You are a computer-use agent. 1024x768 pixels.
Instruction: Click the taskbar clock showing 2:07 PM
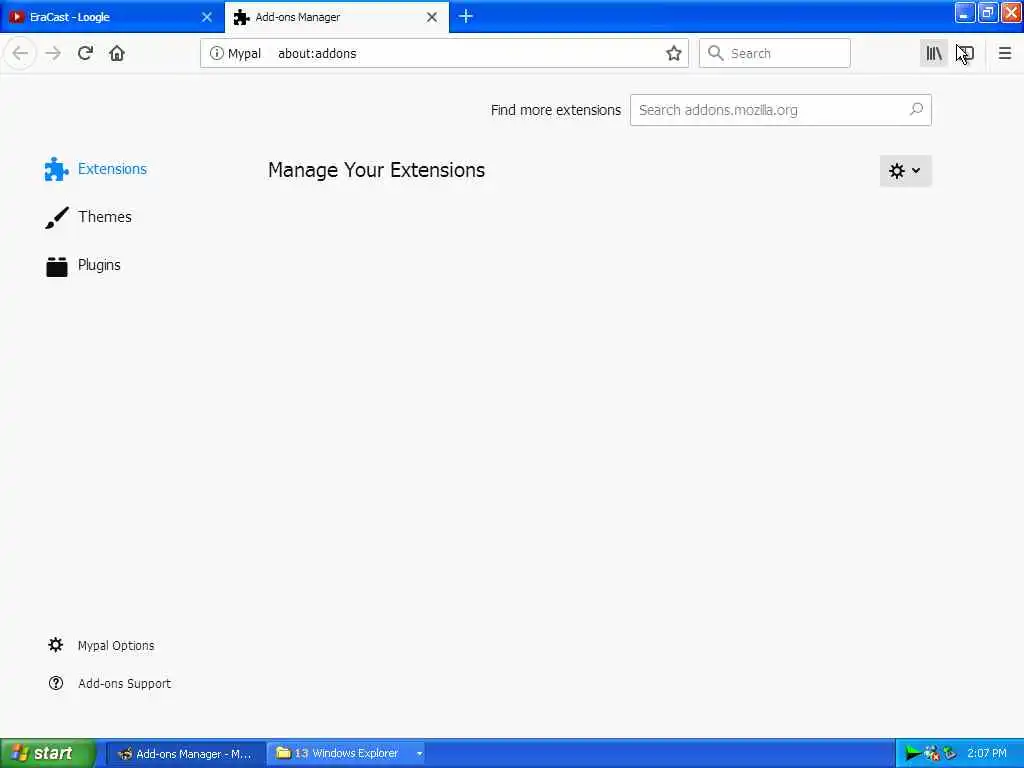pos(987,754)
